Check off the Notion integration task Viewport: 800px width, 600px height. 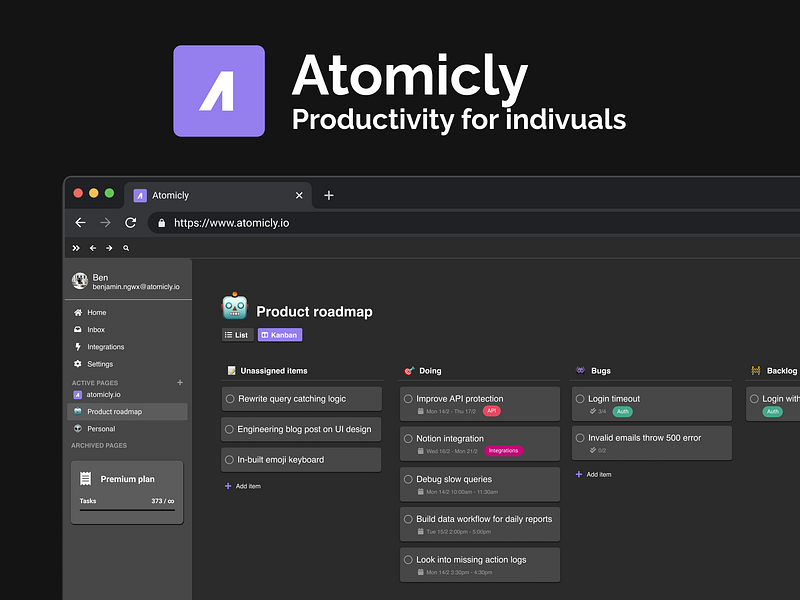pyautogui.click(x=408, y=439)
